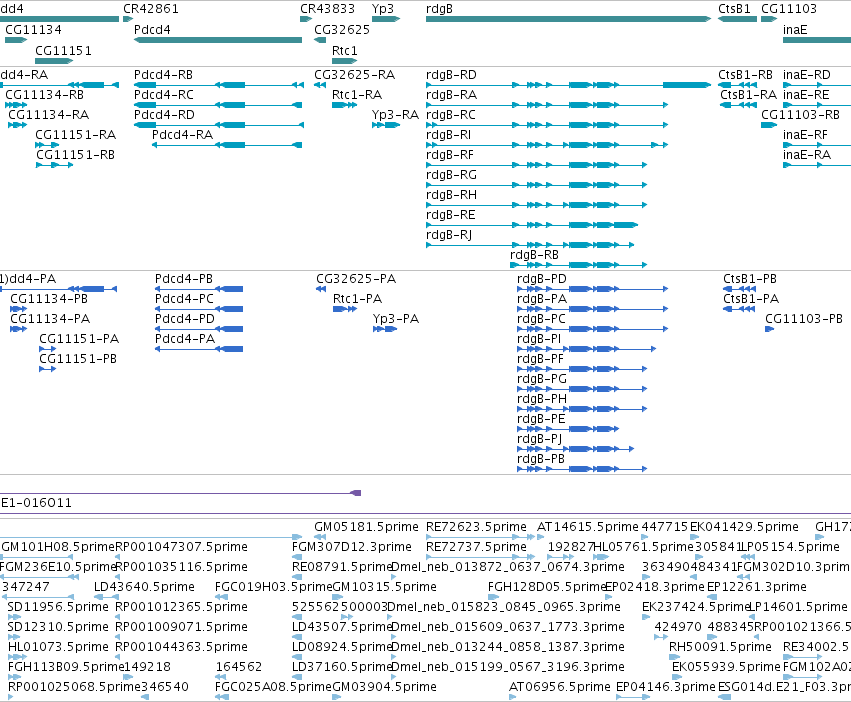This screenshot has width=851, height=702.
Task: Open protein rdgB-PH
Action: (x=542, y=399)
